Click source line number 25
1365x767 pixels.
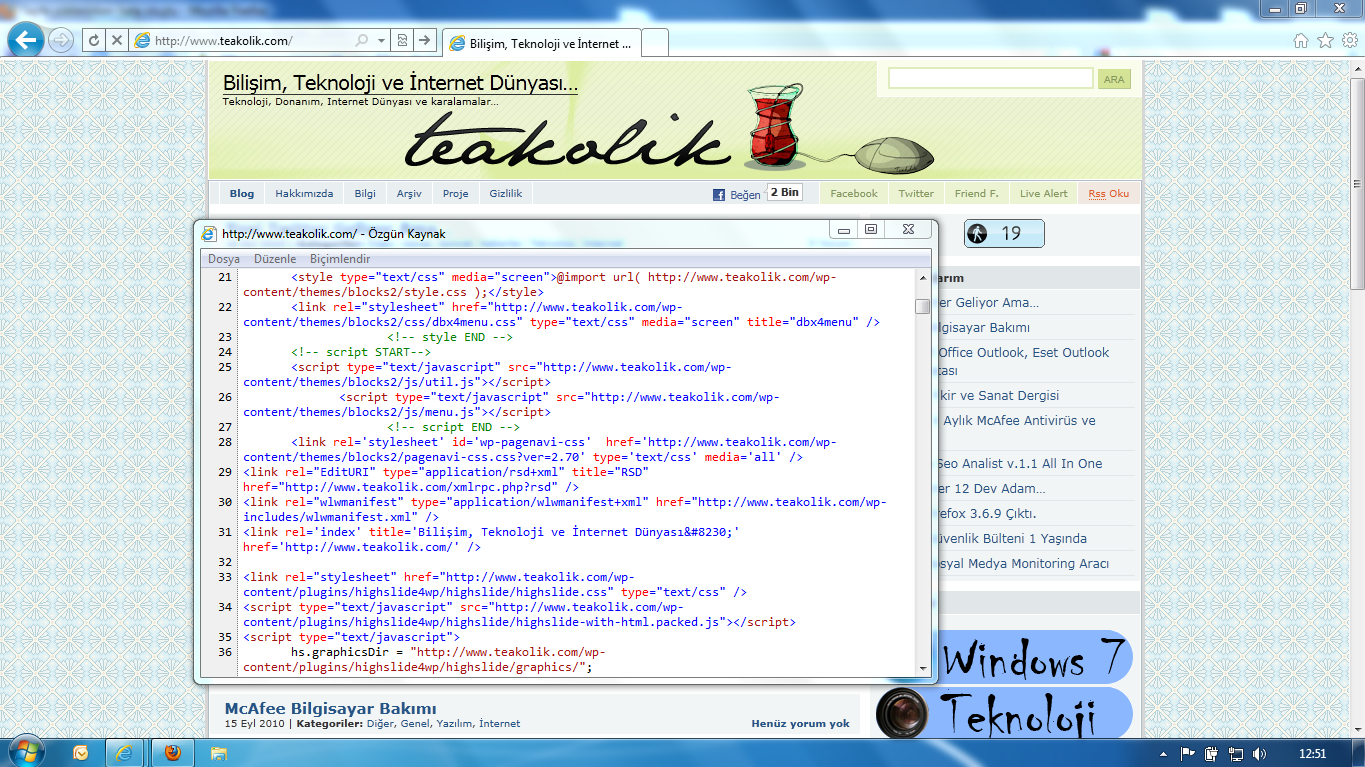[224, 367]
